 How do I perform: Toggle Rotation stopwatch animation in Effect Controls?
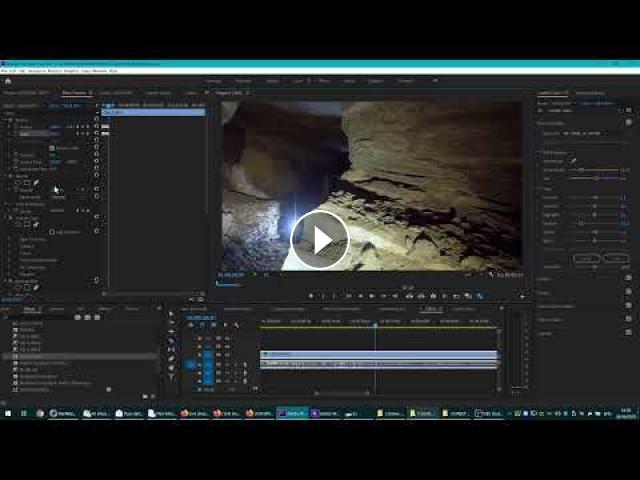pyautogui.click(x=16, y=155)
